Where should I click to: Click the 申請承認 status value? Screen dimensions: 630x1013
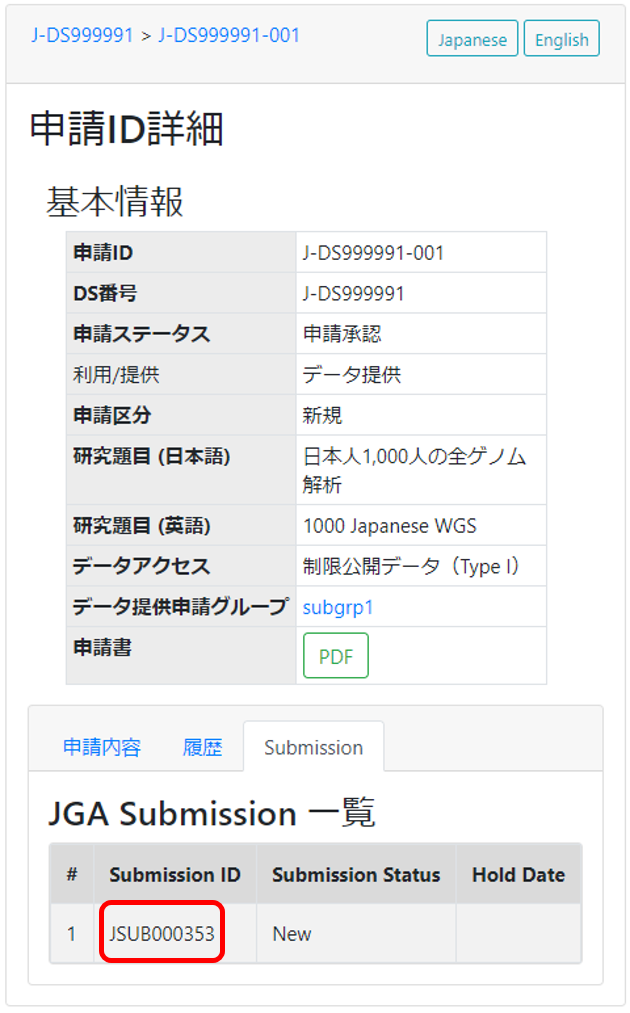click(342, 334)
